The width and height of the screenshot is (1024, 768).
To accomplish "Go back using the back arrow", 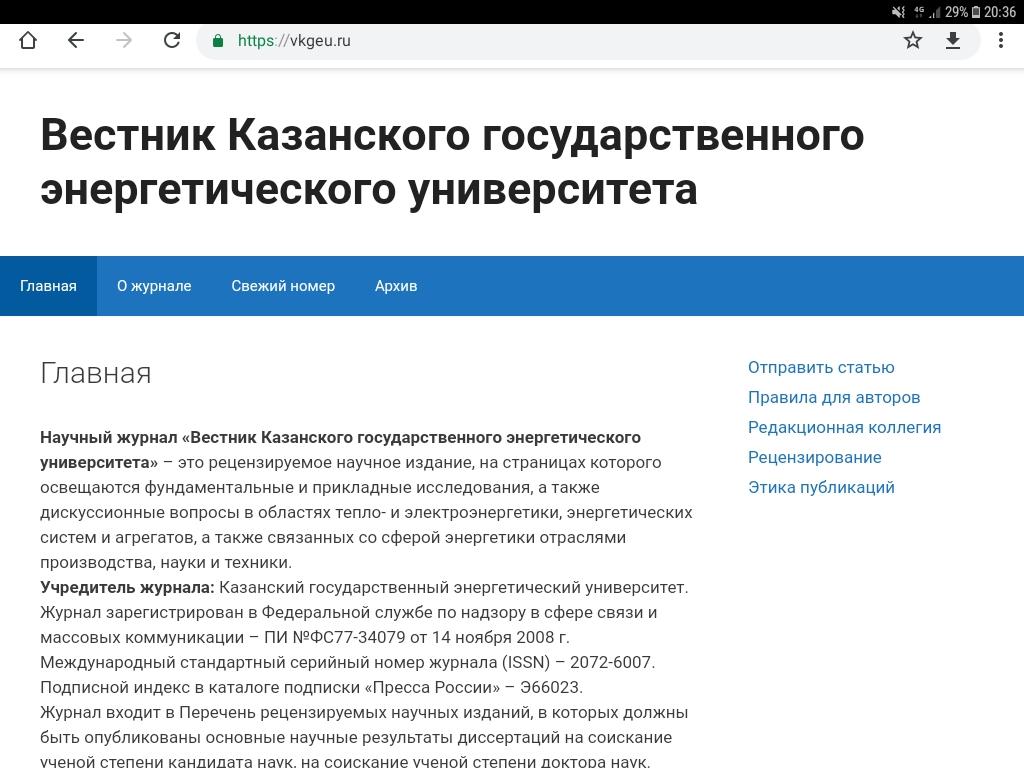I will 76,41.
